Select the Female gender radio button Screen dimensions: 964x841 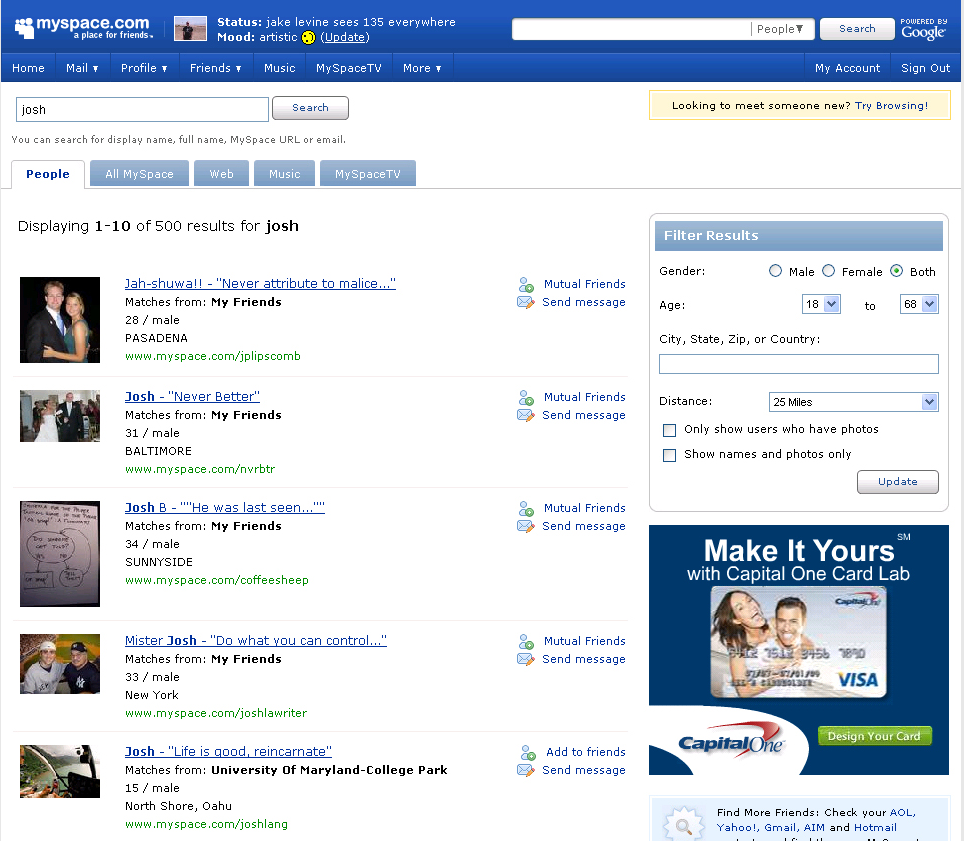click(829, 271)
